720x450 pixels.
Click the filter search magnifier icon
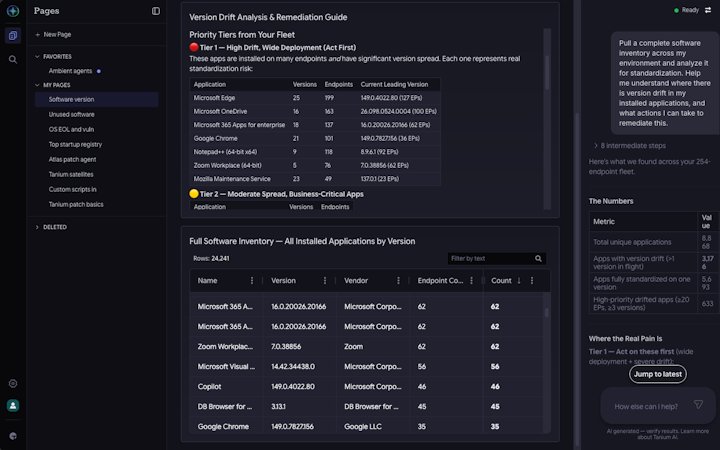[538, 259]
